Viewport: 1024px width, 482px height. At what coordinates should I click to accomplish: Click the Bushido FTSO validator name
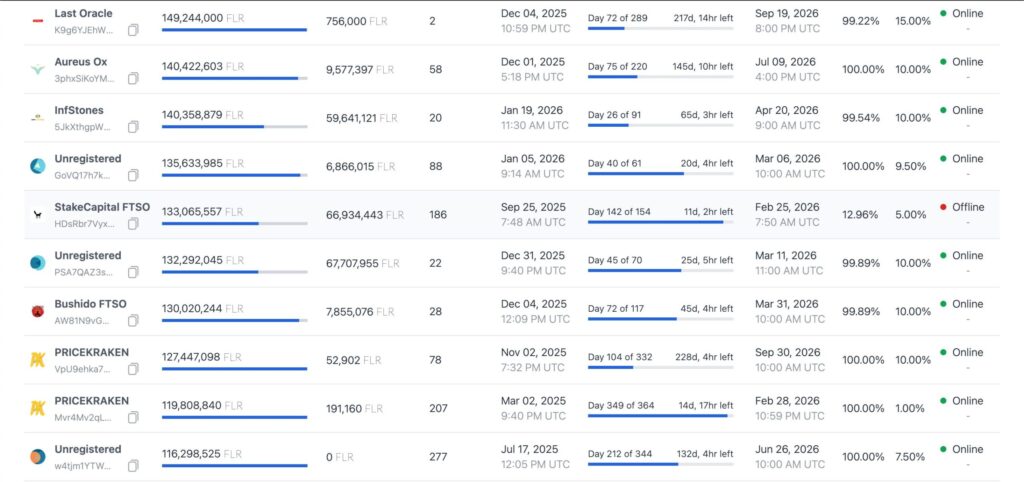[x=90, y=304]
